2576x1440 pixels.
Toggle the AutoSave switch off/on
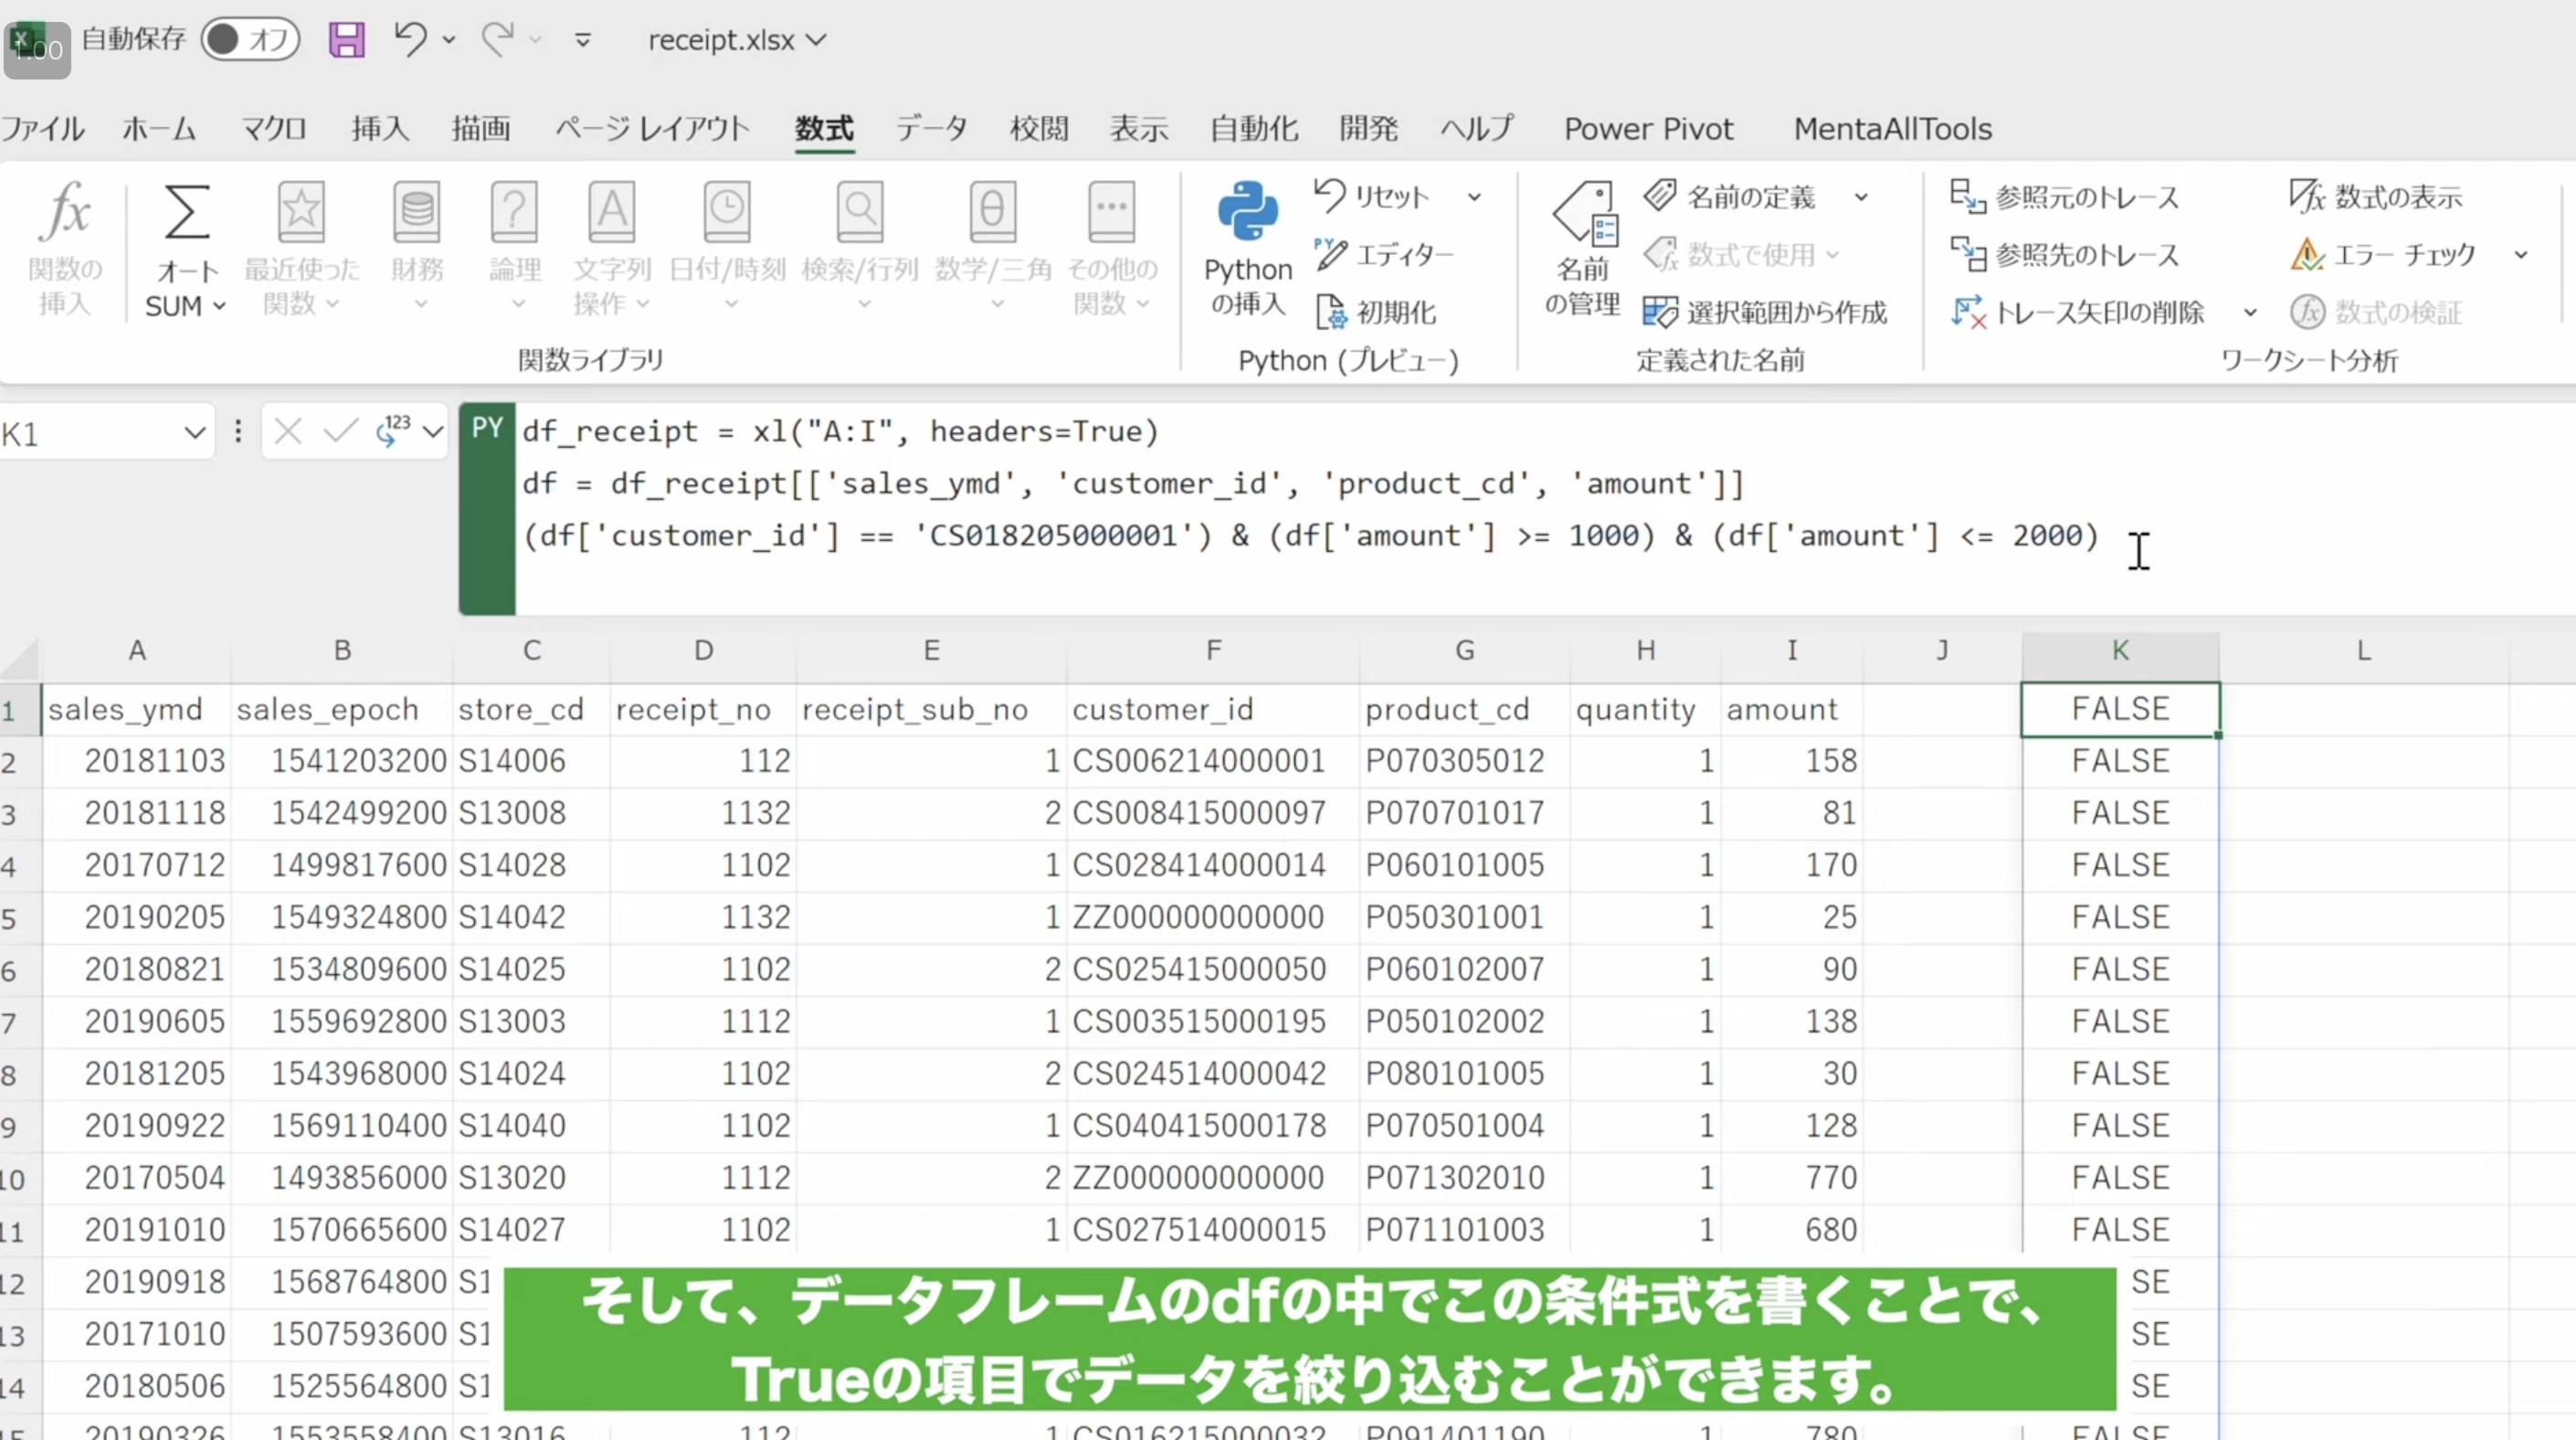pyautogui.click(x=250, y=40)
